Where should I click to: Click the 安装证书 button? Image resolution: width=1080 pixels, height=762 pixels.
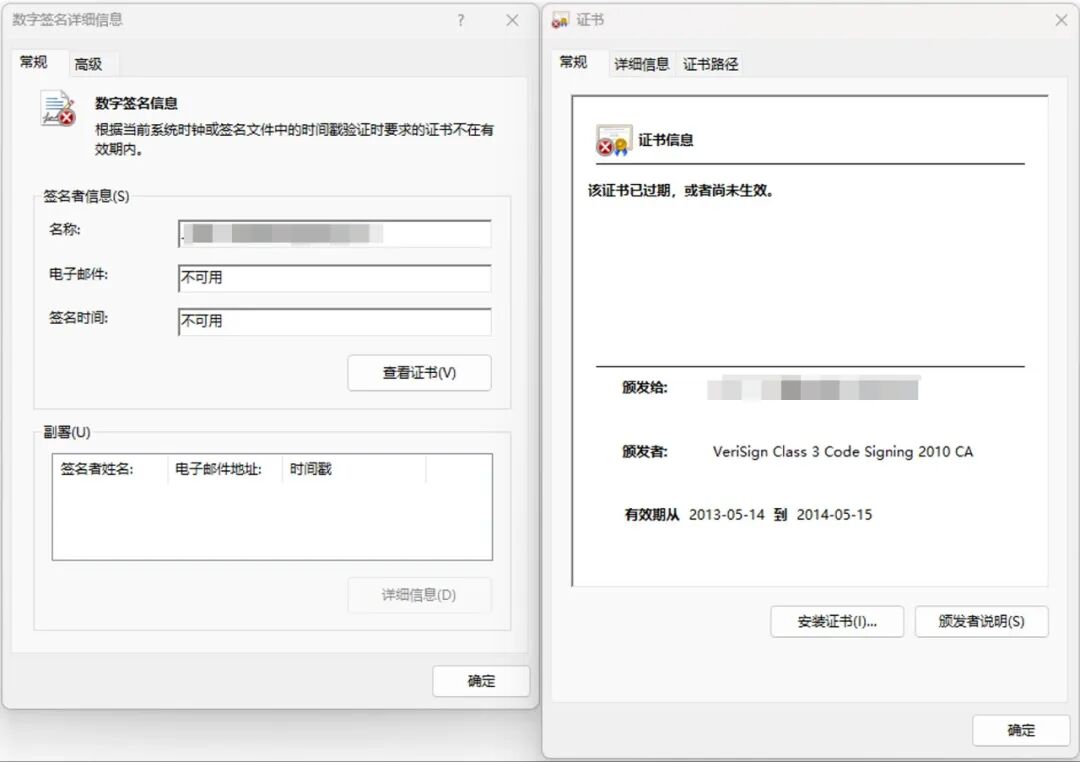pos(837,621)
